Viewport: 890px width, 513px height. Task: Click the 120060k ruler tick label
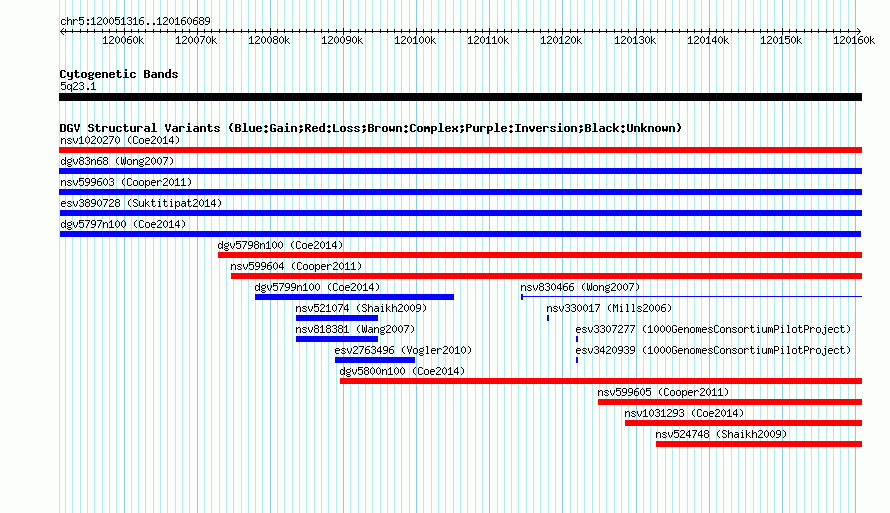coord(123,40)
